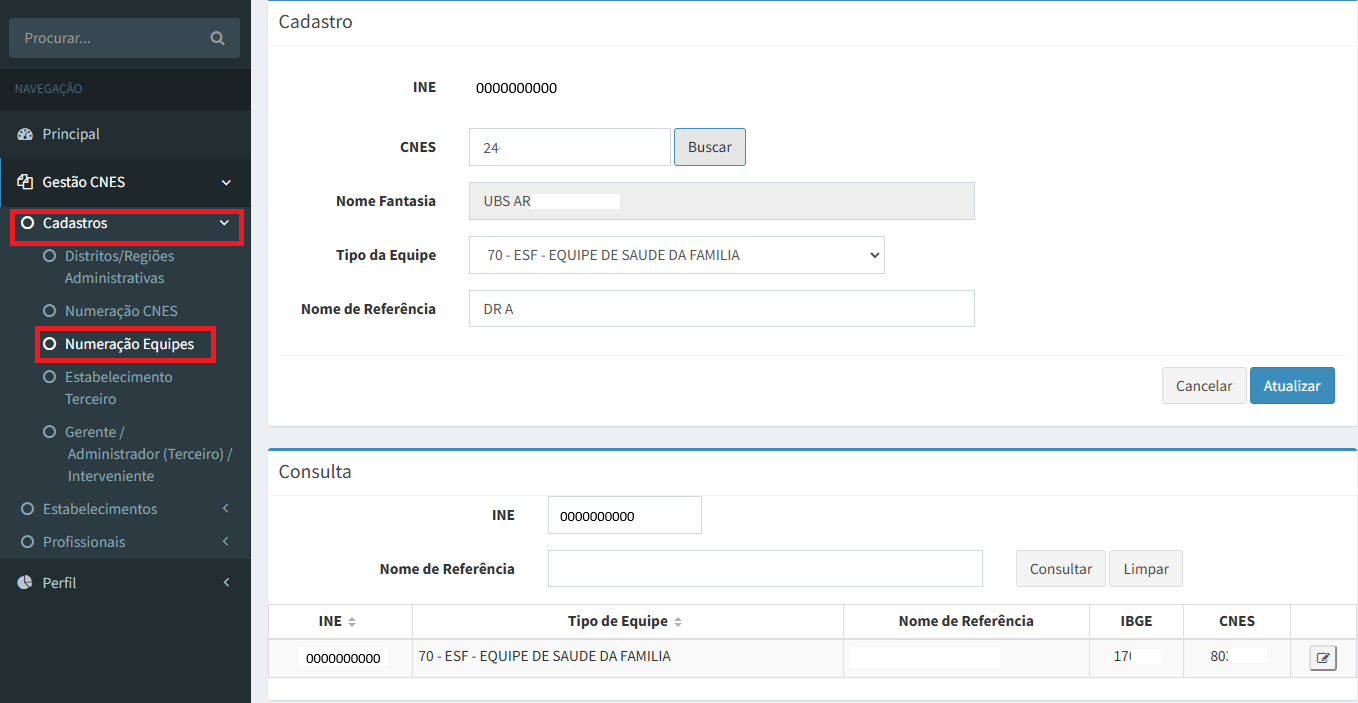
Task: Click the Perfil pie chart icon
Action: point(25,582)
